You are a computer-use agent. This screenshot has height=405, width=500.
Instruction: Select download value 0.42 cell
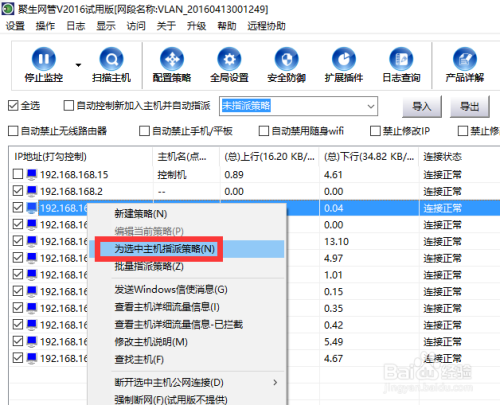point(334,325)
